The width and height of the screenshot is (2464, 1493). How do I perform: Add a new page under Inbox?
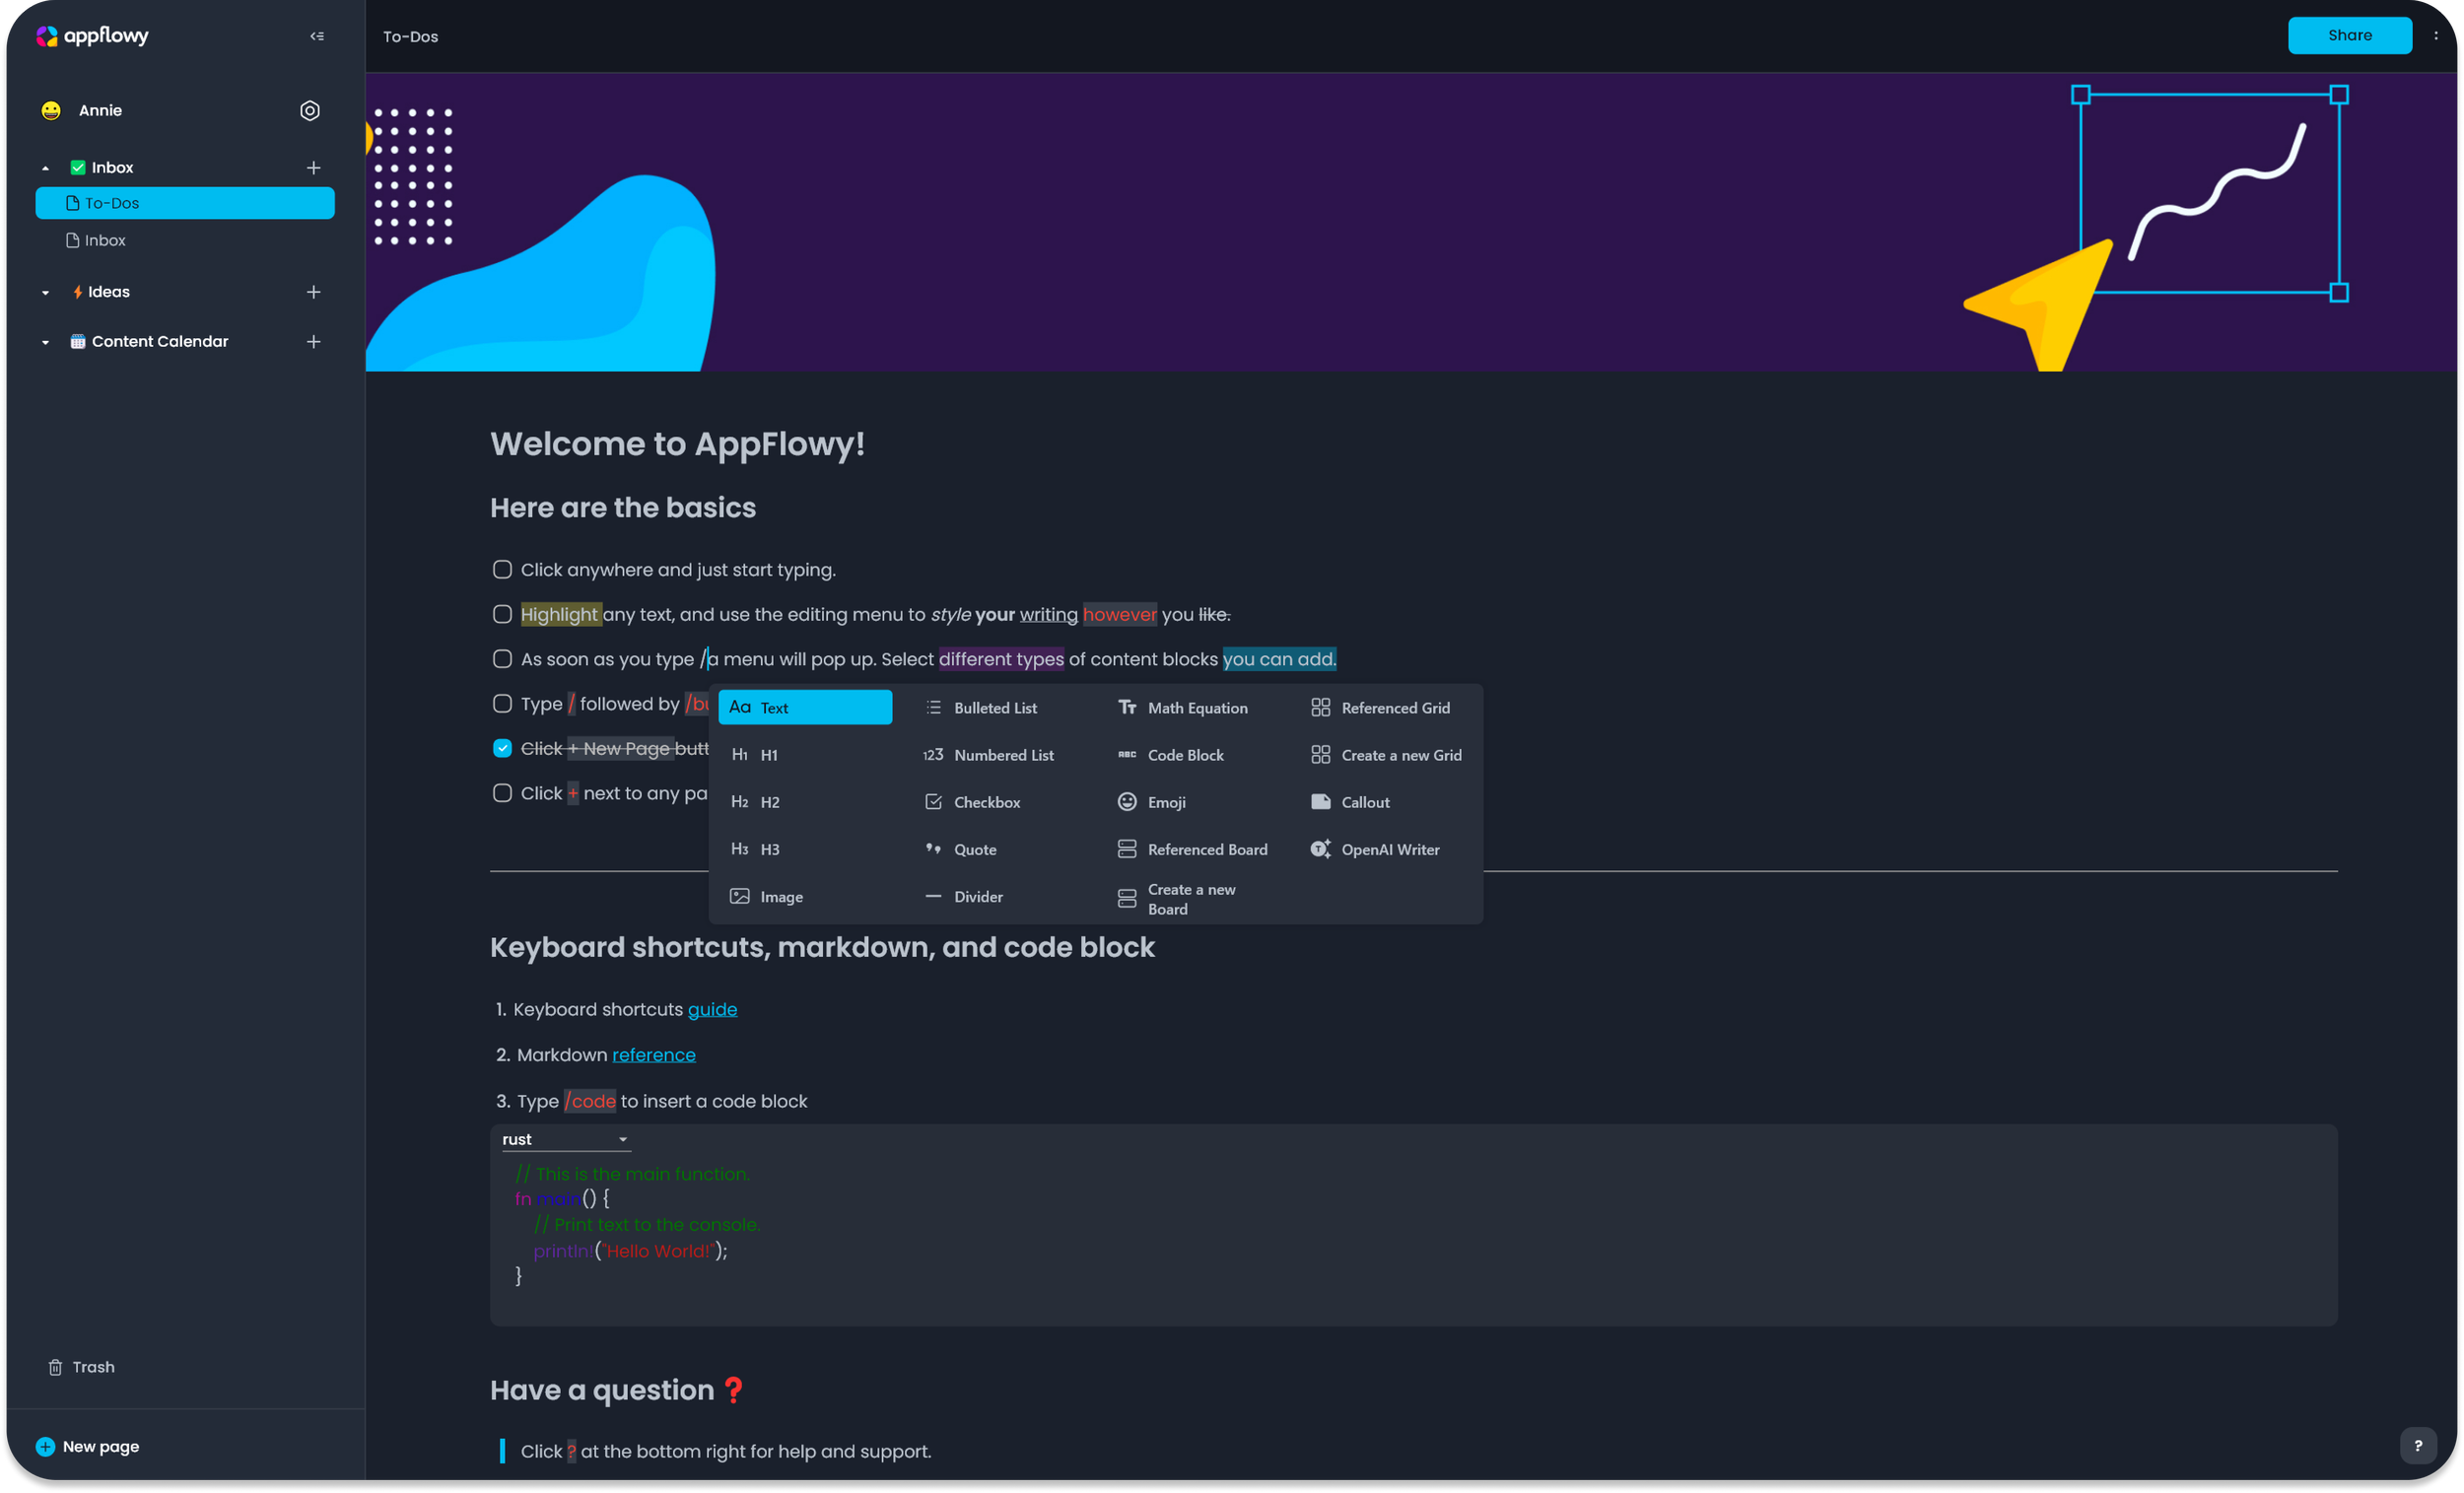(313, 167)
